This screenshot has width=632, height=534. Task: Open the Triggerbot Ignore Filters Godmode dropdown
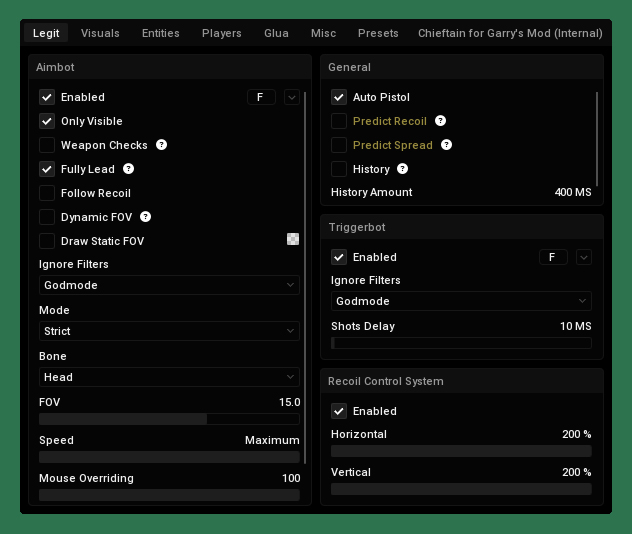461,301
